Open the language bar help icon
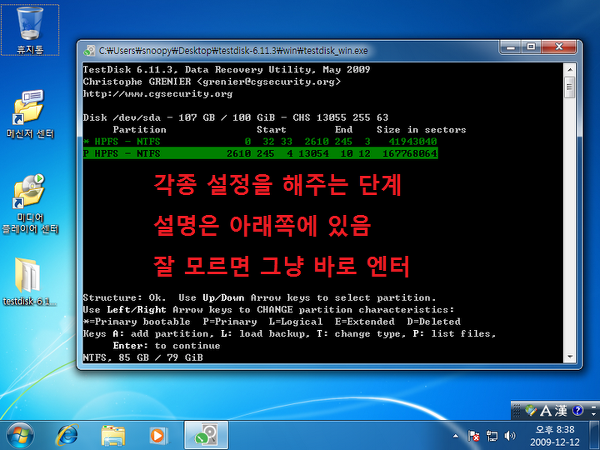 pos(577,411)
